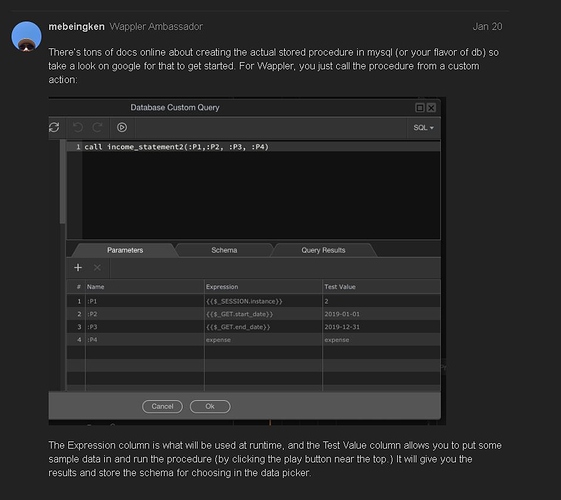
Task: Click the refresh icon in query toolbar
Action: click(x=54, y=127)
